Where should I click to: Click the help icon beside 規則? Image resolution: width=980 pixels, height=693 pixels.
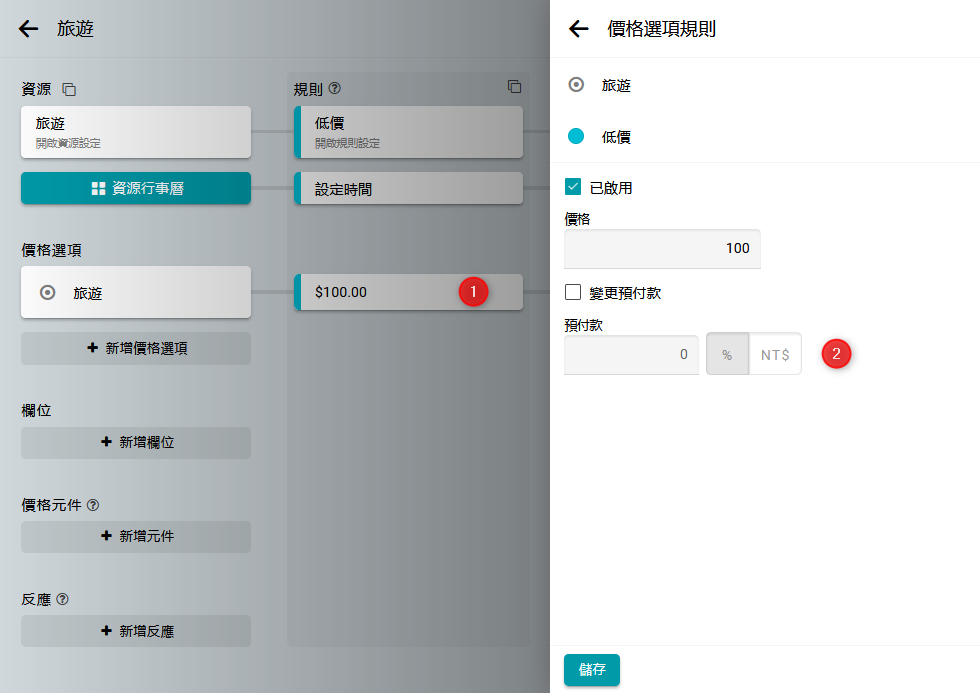click(x=335, y=88)
